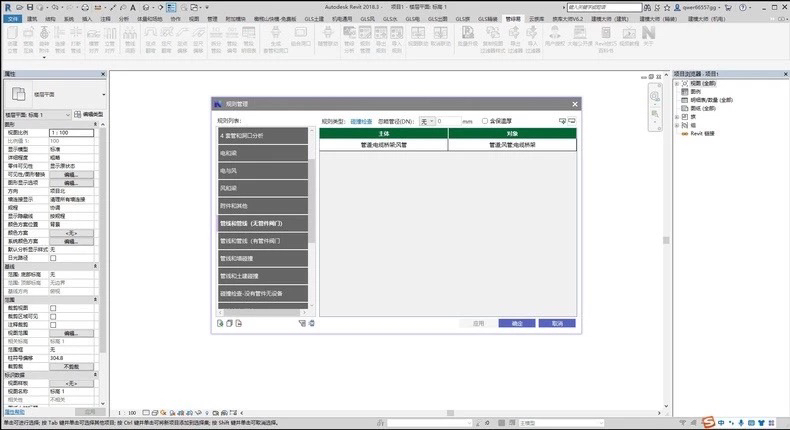The height and width of the screenshot is (430, 790).
Task: Click the filter icon below the rule list
Action: pyautogui.click(x=301, y=323)
